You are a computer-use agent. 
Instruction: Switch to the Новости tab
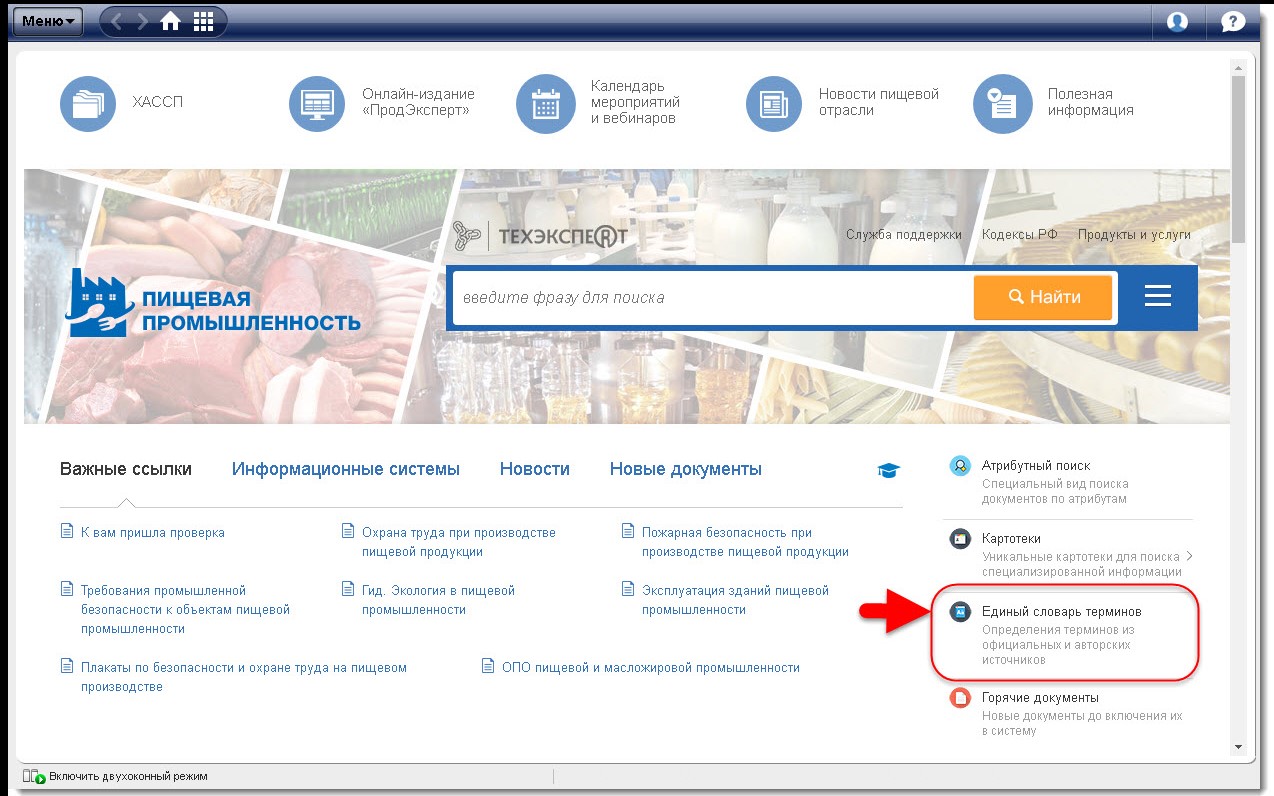pyautogui.click(x=535, y=469)
